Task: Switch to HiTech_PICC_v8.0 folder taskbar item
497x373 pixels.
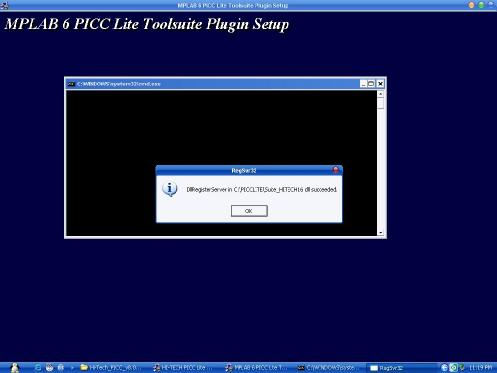Action: tap(112, 368)
